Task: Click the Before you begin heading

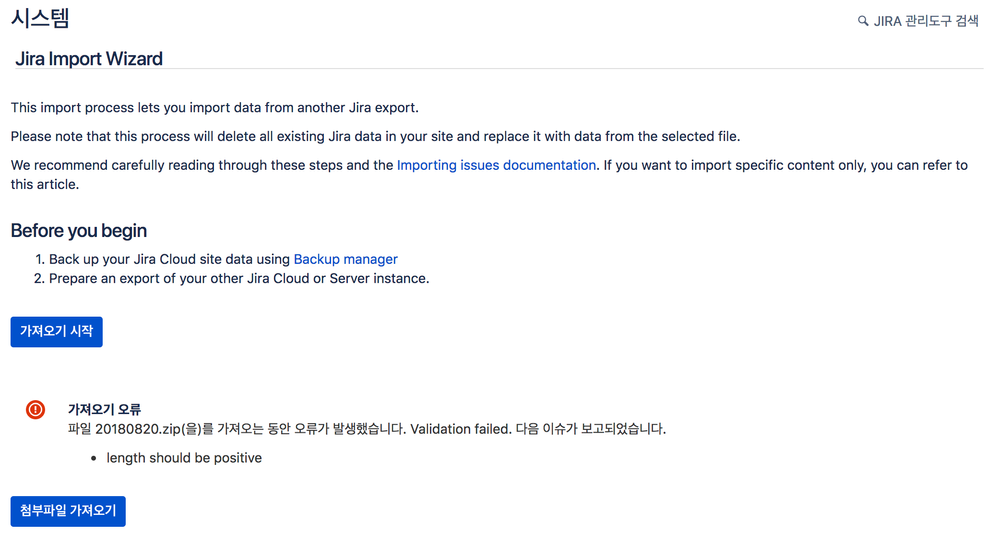Action: 78,230
